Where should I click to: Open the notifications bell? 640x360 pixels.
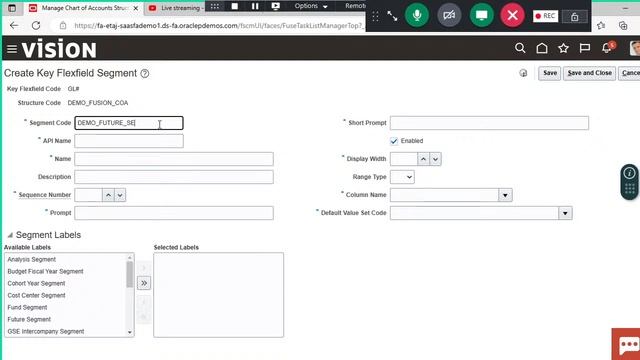[x=607, y=48]
